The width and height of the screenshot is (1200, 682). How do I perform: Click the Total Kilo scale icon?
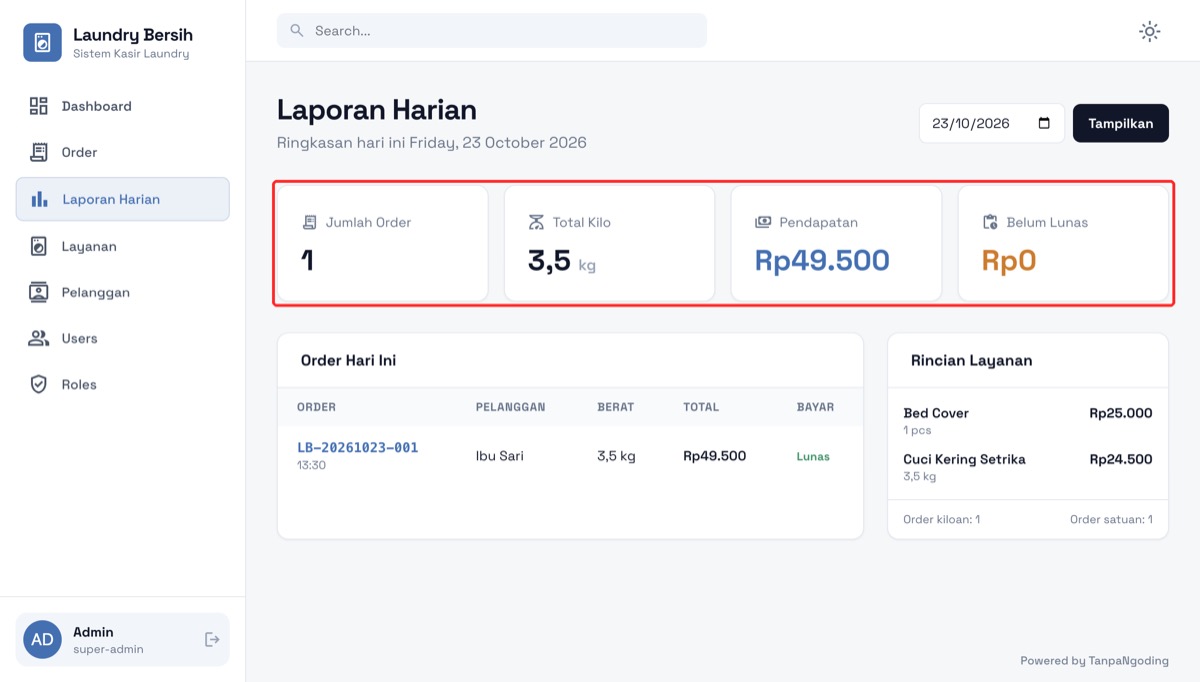537,222
